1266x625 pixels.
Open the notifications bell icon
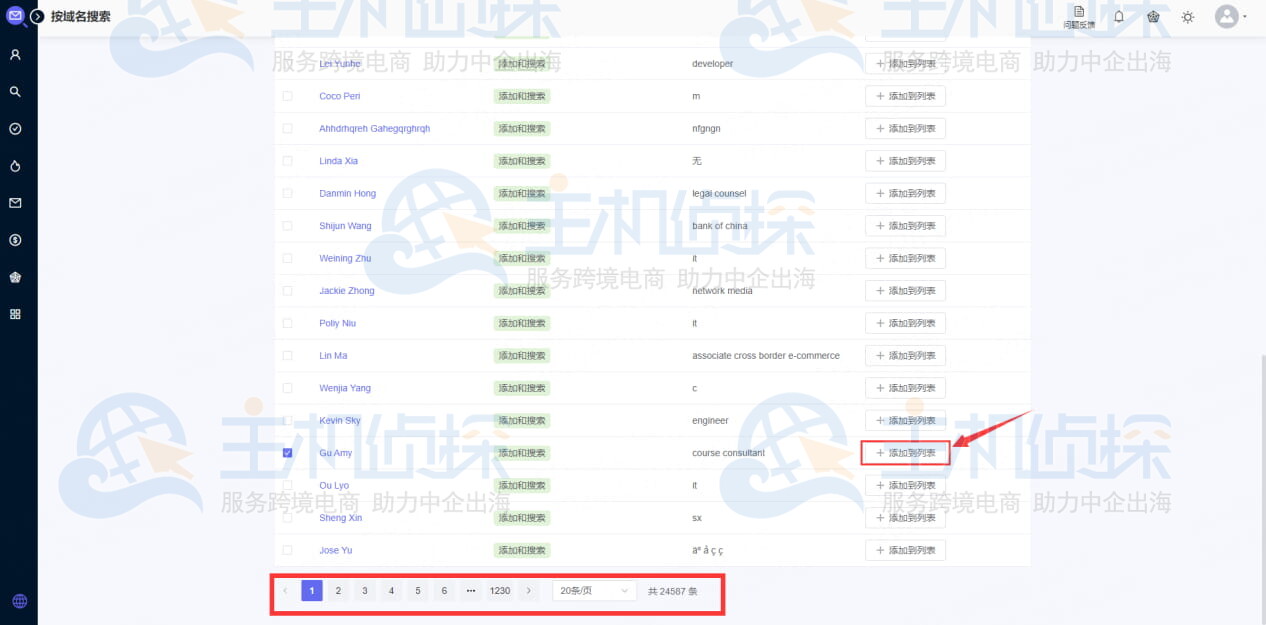coord(1118,17)
